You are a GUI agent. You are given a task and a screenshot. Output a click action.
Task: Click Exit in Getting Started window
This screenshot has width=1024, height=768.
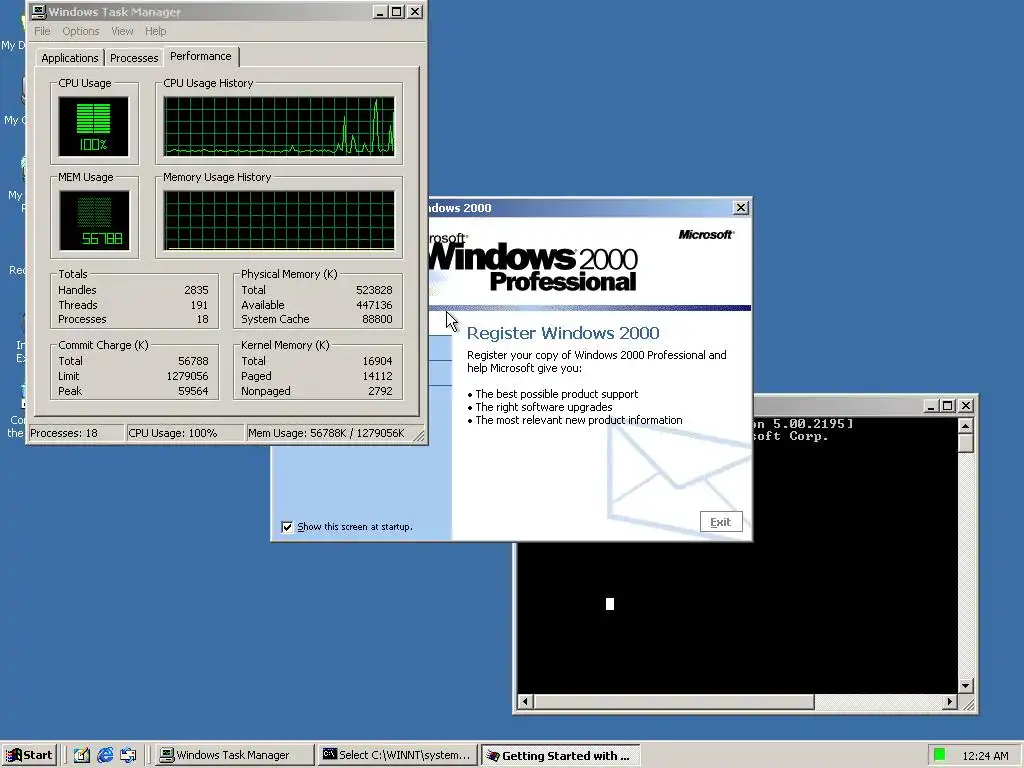(721, 522)
